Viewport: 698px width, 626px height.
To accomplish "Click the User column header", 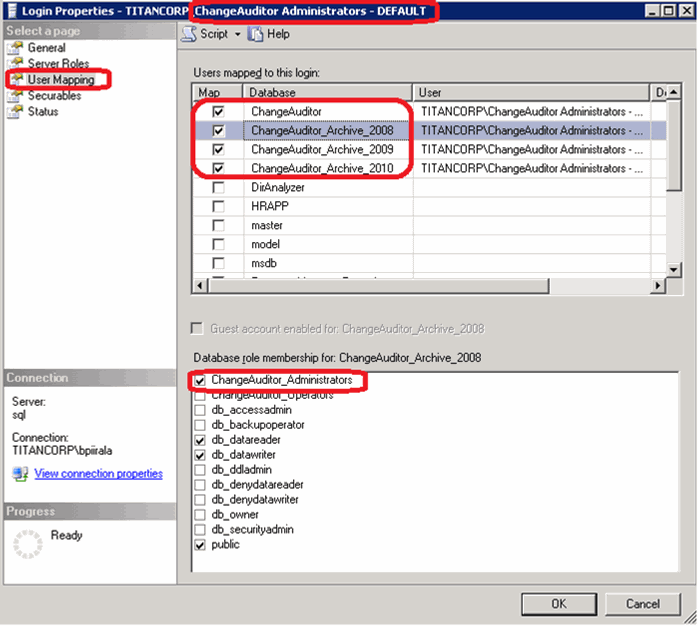I will [531, 92].
